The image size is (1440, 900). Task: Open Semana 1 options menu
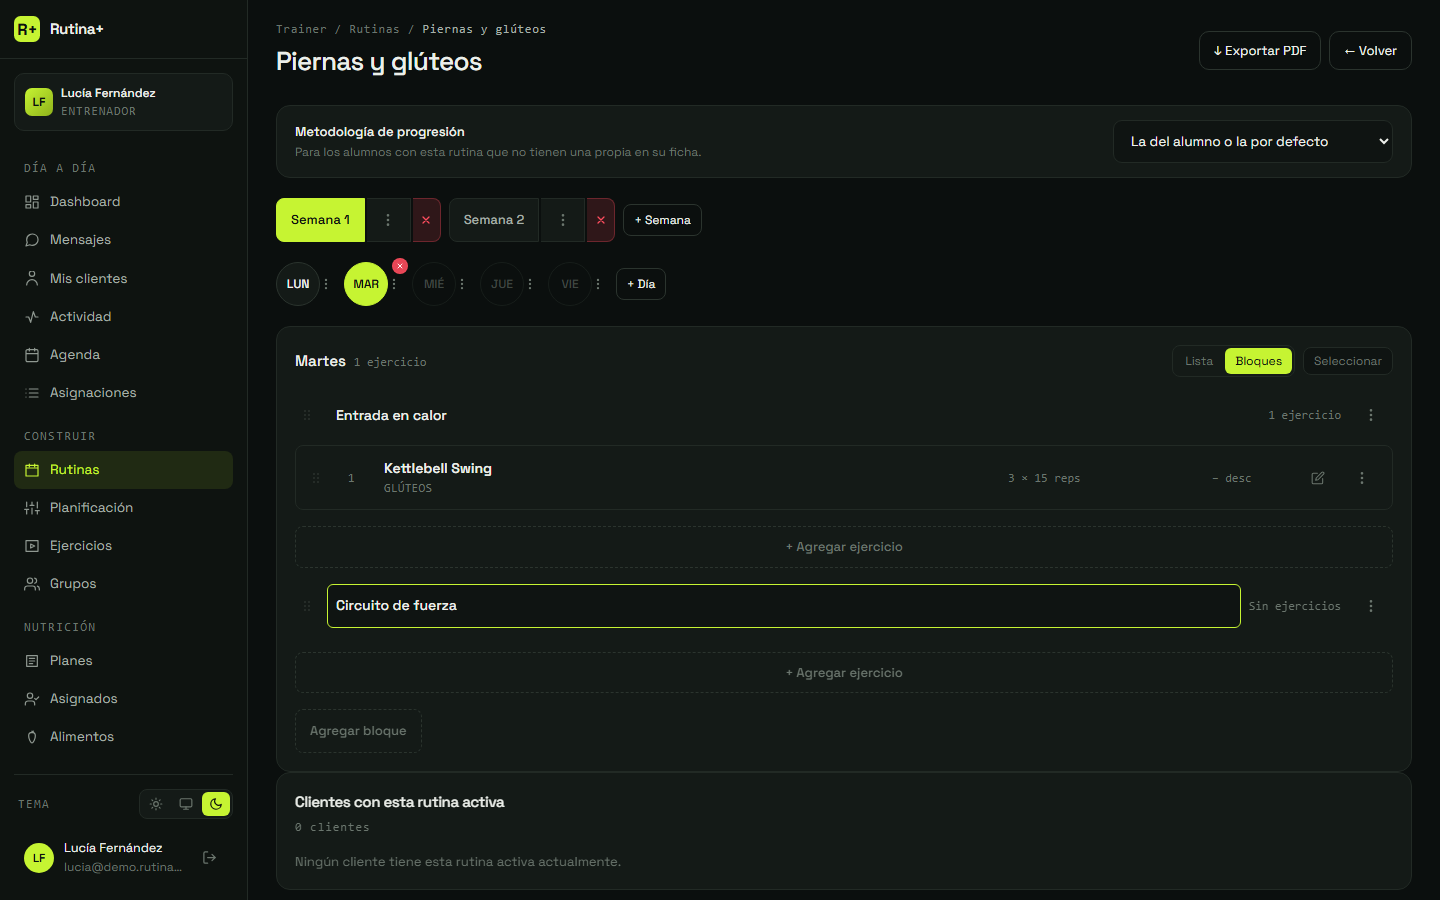[388, 220]
